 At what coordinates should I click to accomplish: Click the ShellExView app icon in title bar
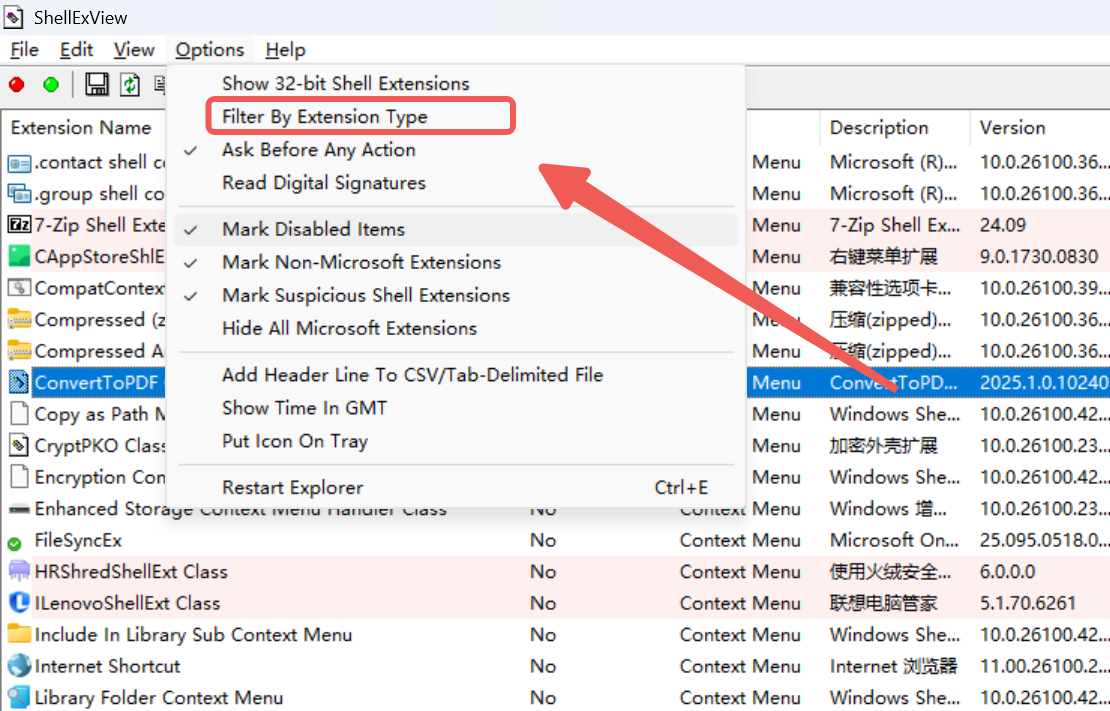[x=13, y=17]
